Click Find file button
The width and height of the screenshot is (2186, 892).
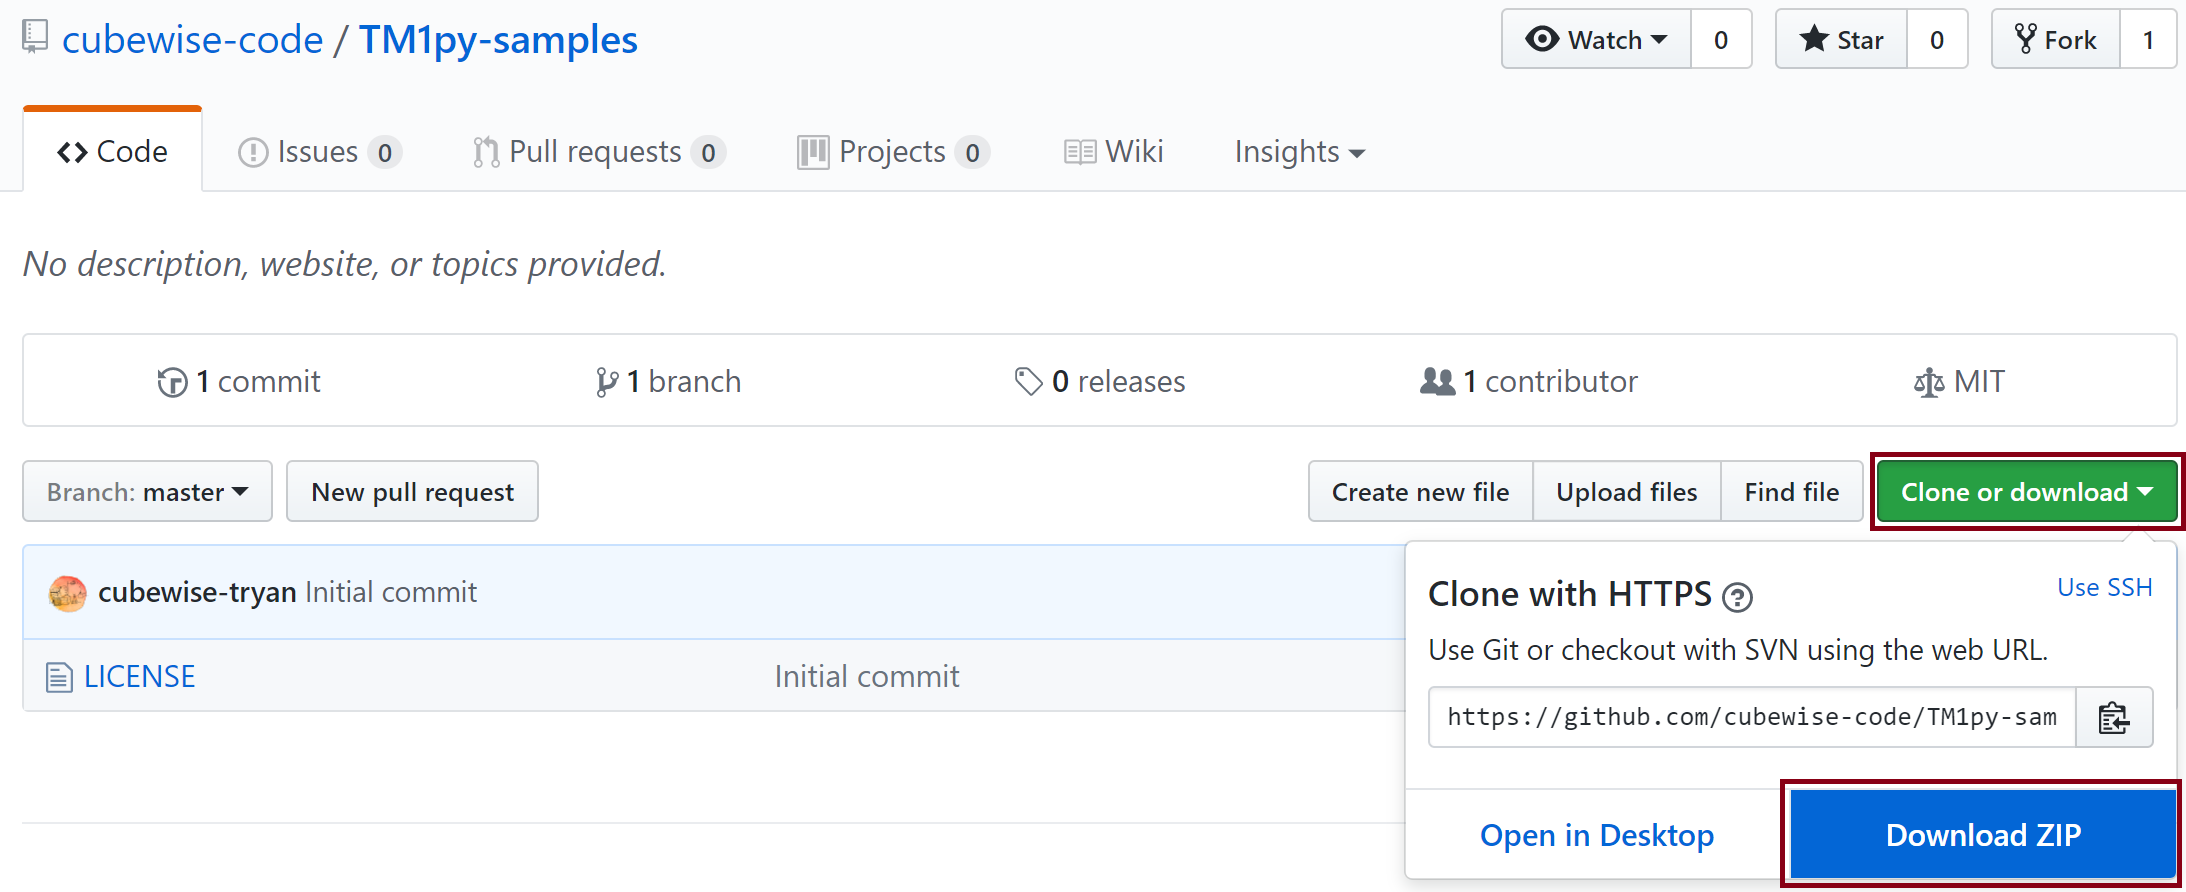point(1792,491)
